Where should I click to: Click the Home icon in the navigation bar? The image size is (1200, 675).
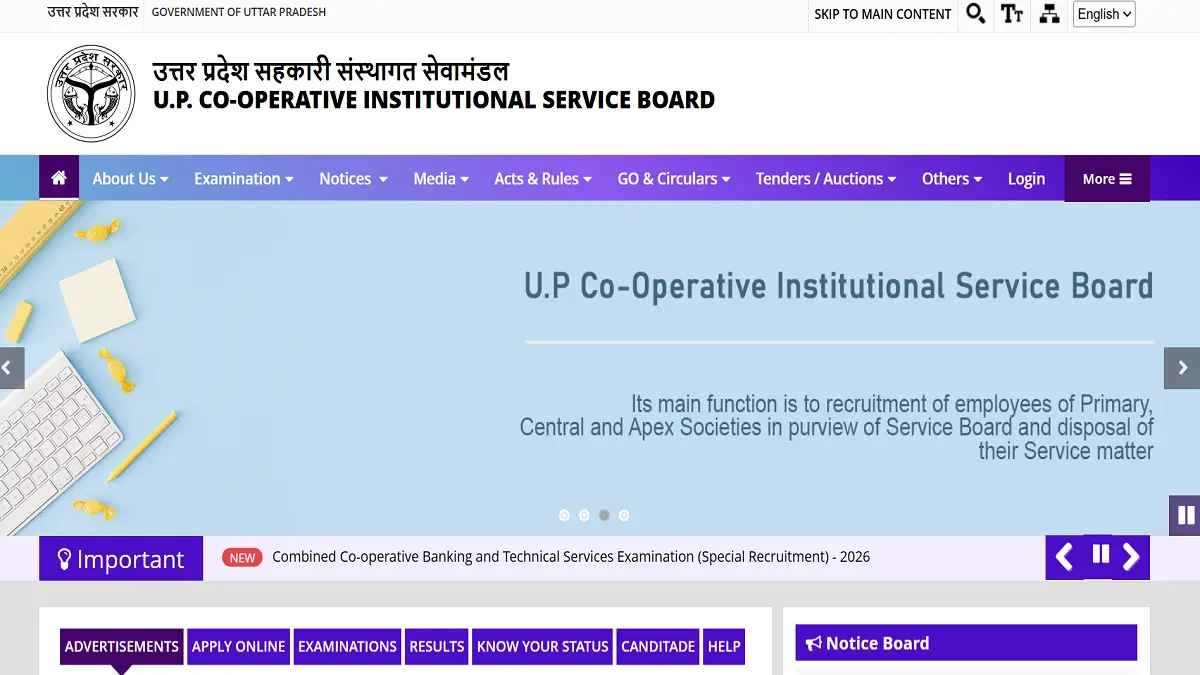tap(58, 178)
